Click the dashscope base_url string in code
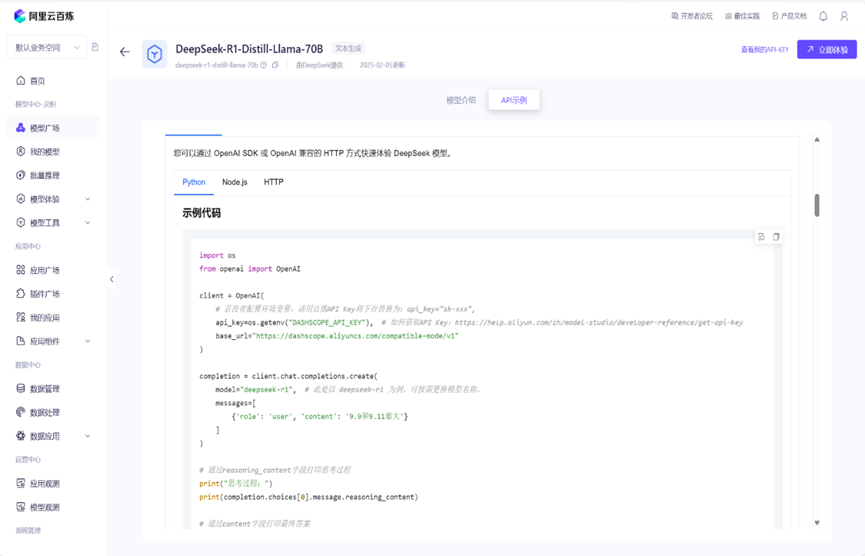 (x=355, y=336)
